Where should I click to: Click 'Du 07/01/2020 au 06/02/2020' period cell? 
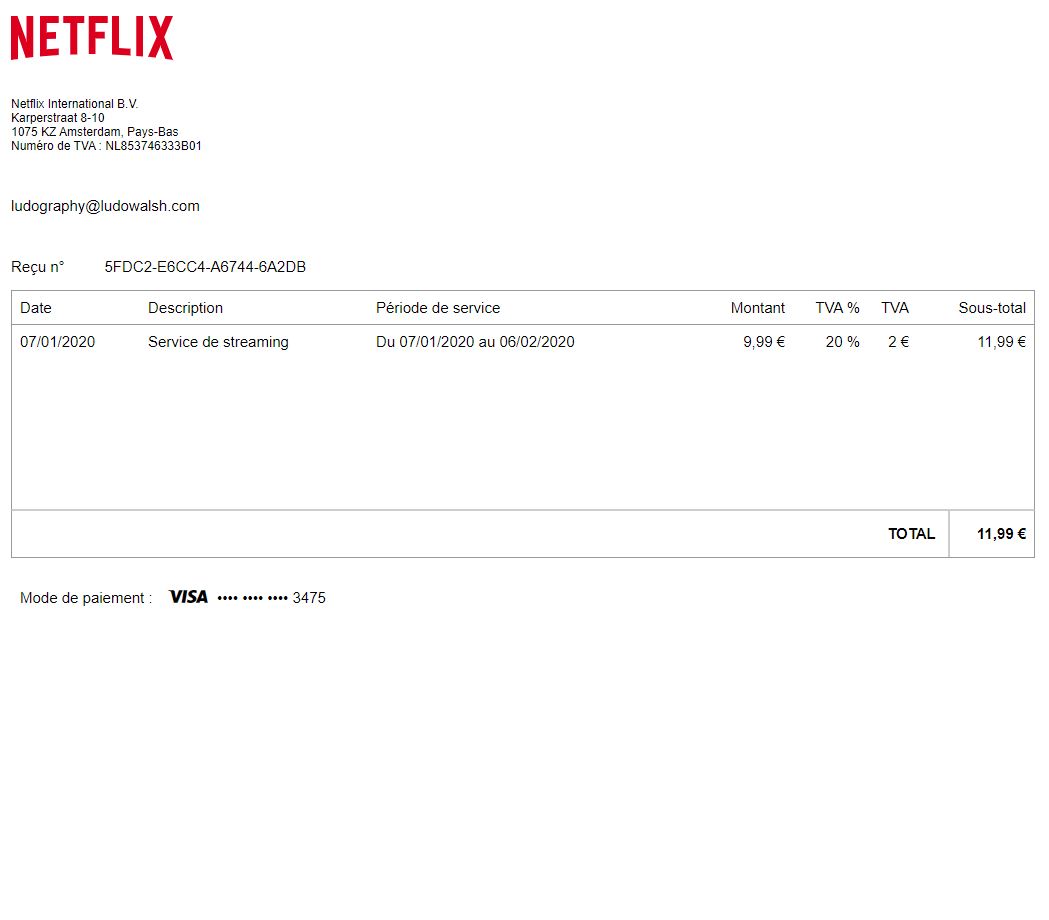(475, 342)
